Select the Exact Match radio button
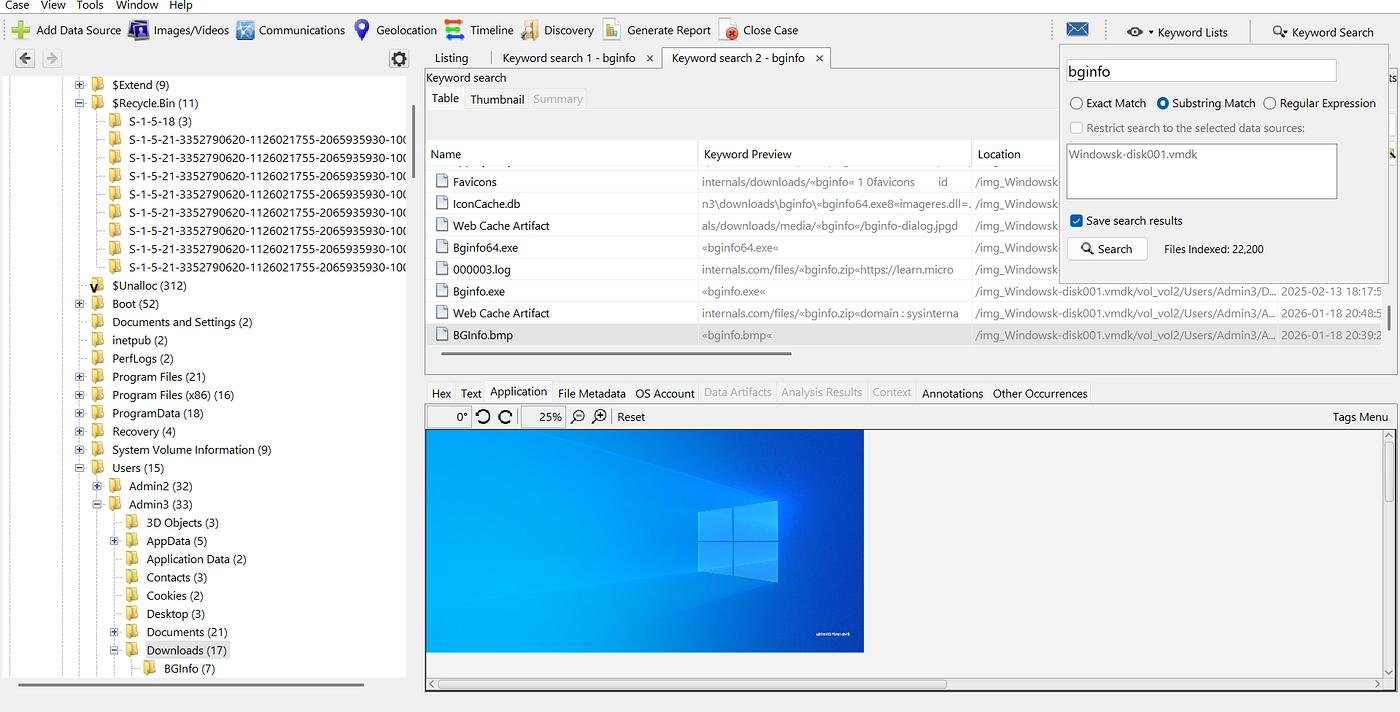1400x712 pixels. click(1076, 103)
